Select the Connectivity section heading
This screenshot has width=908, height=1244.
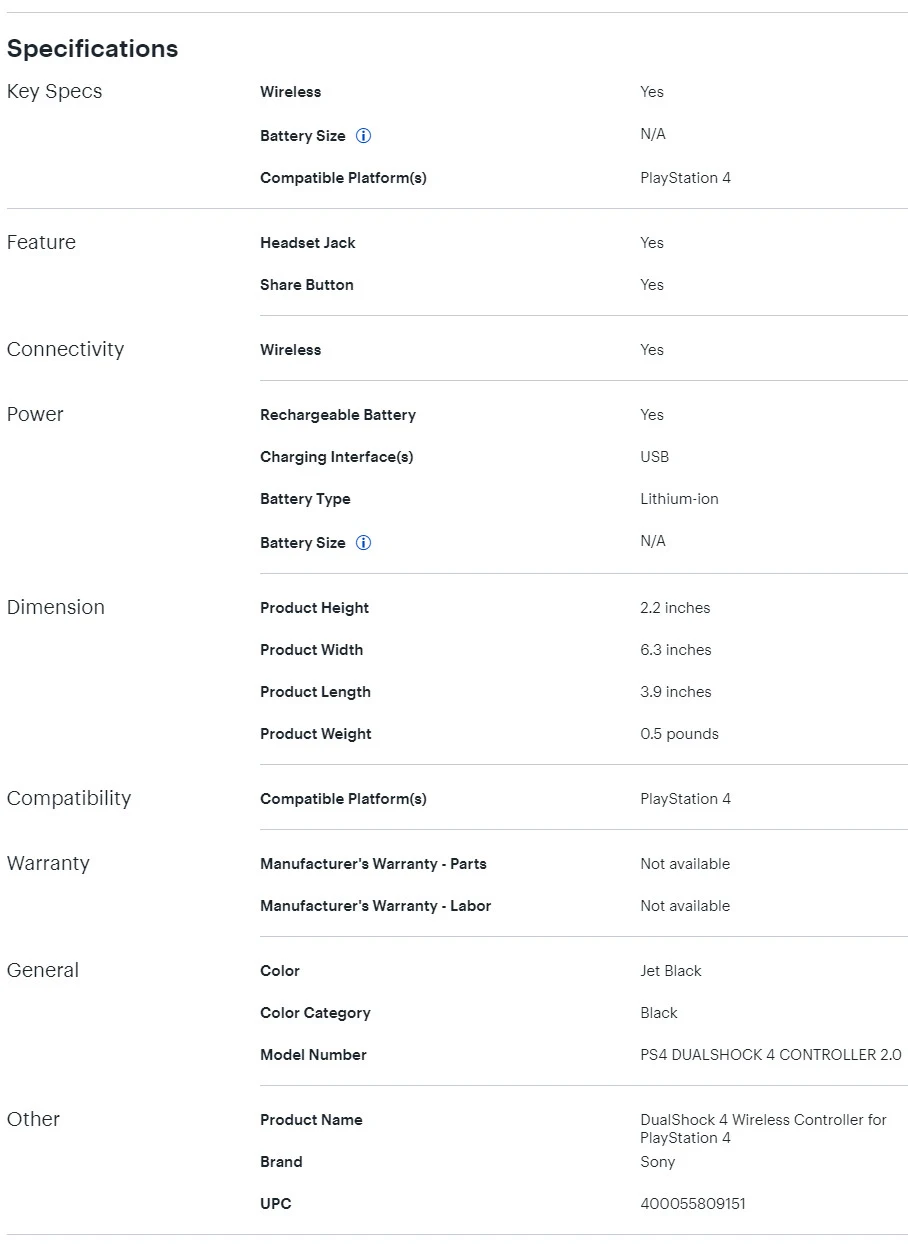click(66, 350)
